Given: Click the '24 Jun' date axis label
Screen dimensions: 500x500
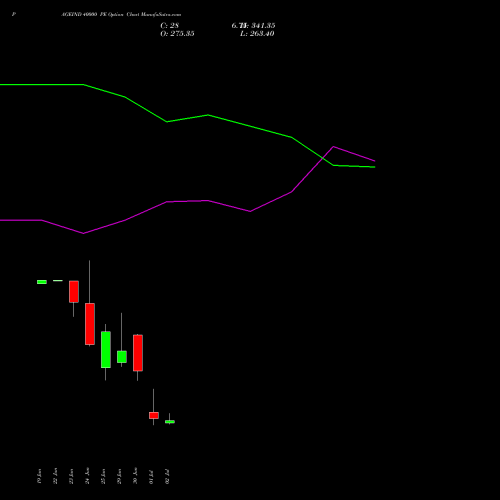Looking at the screenshot, I should tap(87, 476).
